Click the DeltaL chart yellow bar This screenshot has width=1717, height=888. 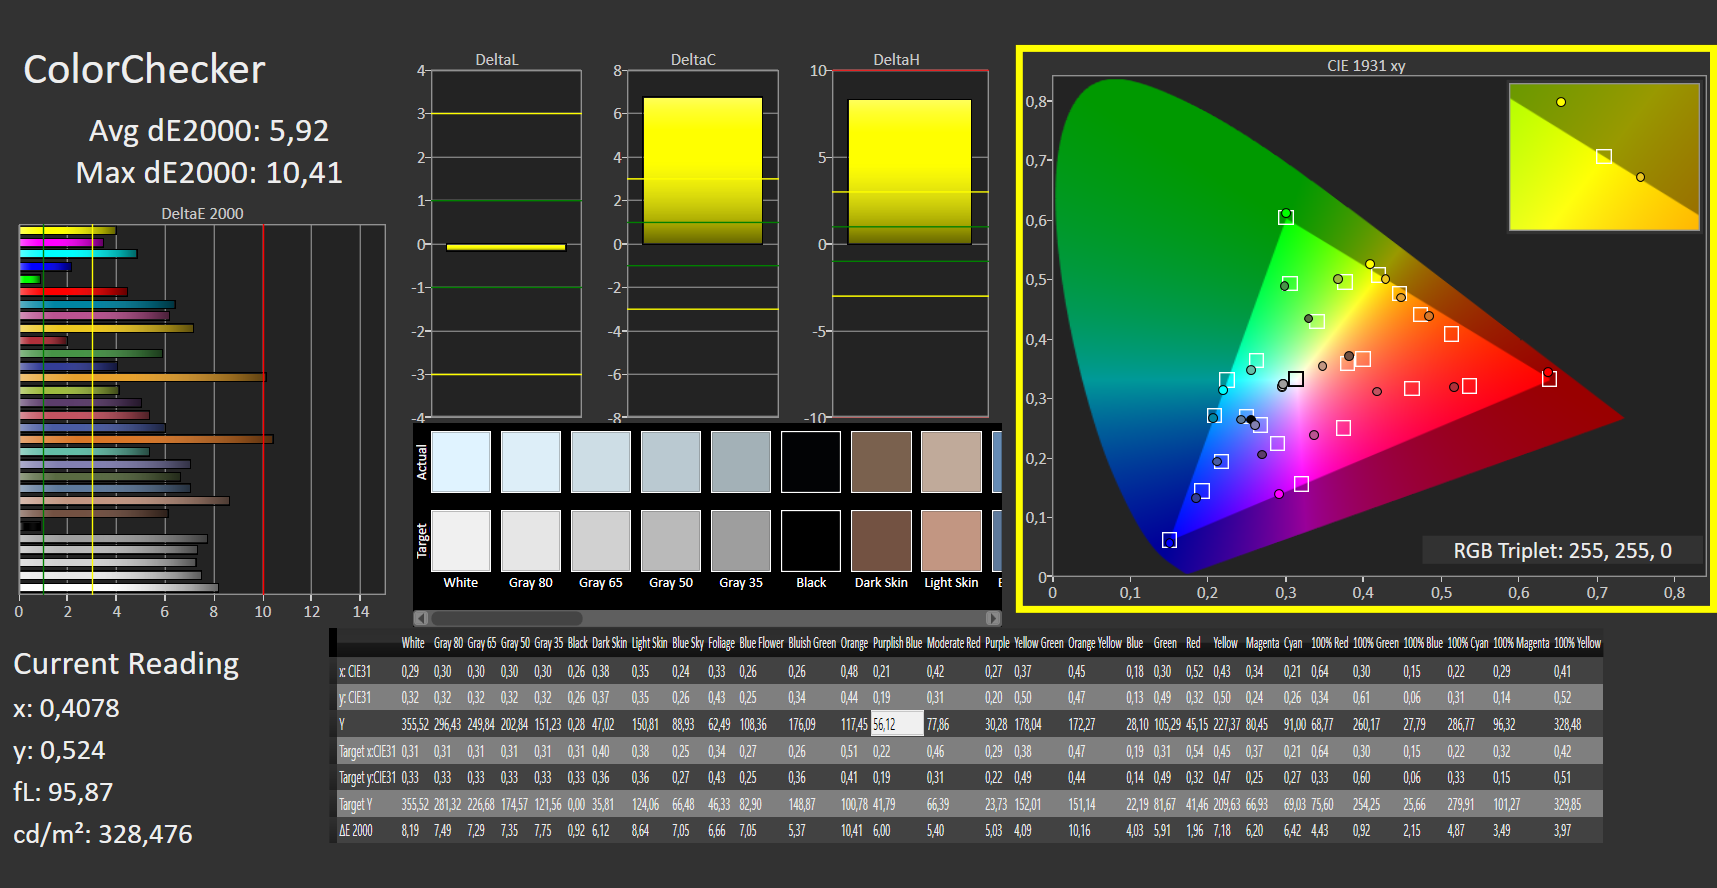click(506, 247)
